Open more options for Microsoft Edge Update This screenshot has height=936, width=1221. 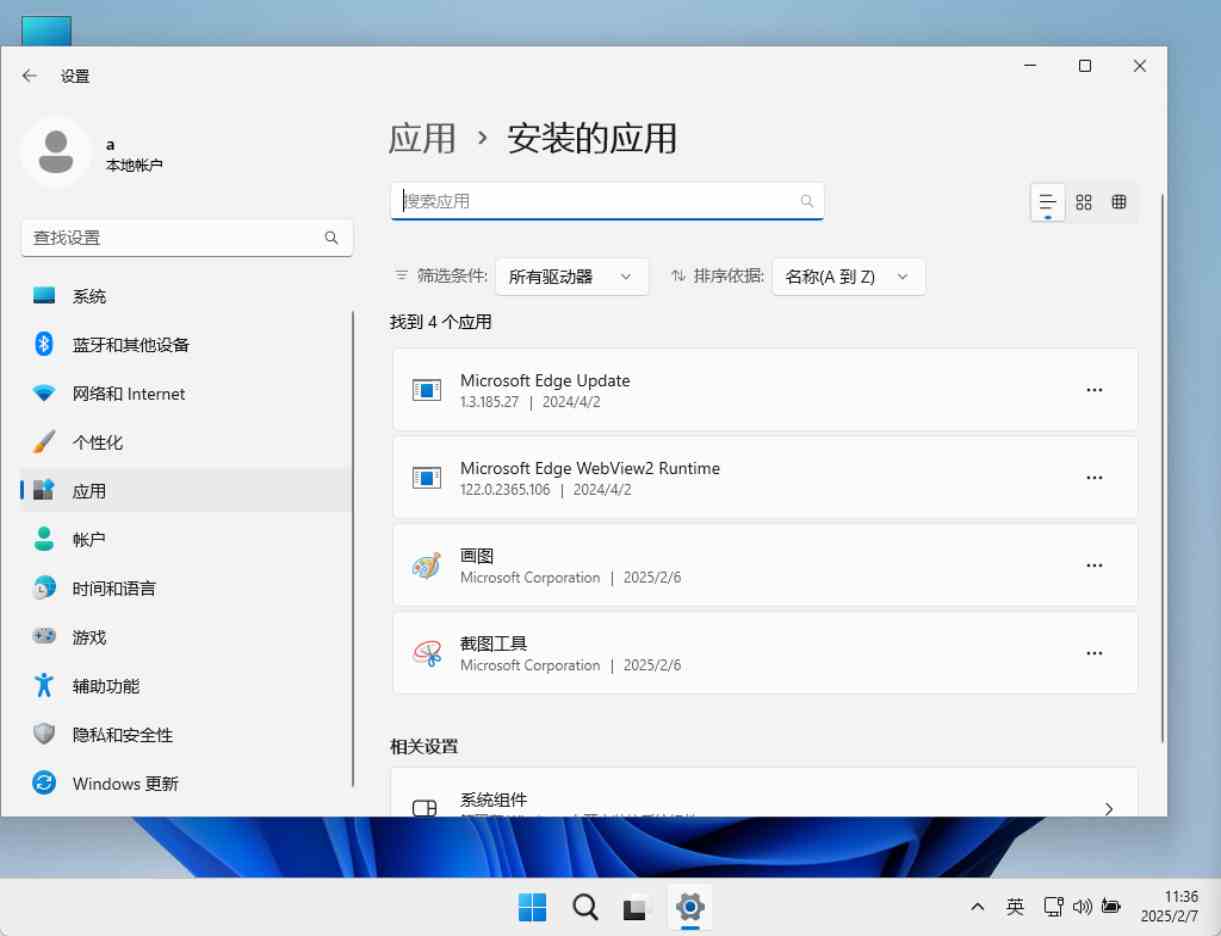(1094, 390)
